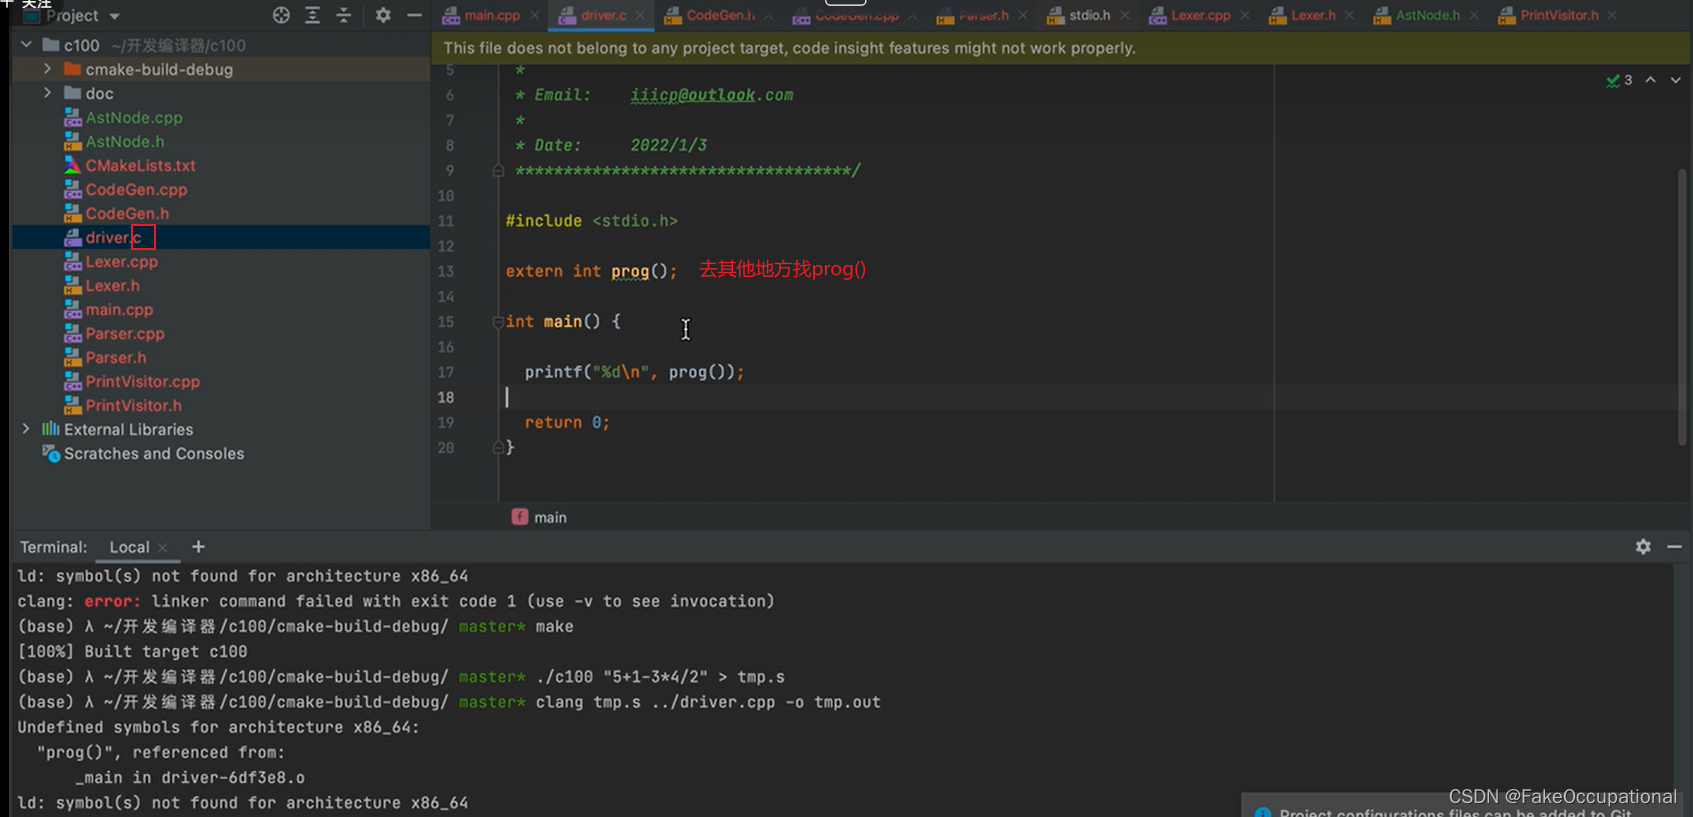Screen dimensions: 1693x817
Task: Go to next highlighted problem arrow
Action: point(1676,80)
